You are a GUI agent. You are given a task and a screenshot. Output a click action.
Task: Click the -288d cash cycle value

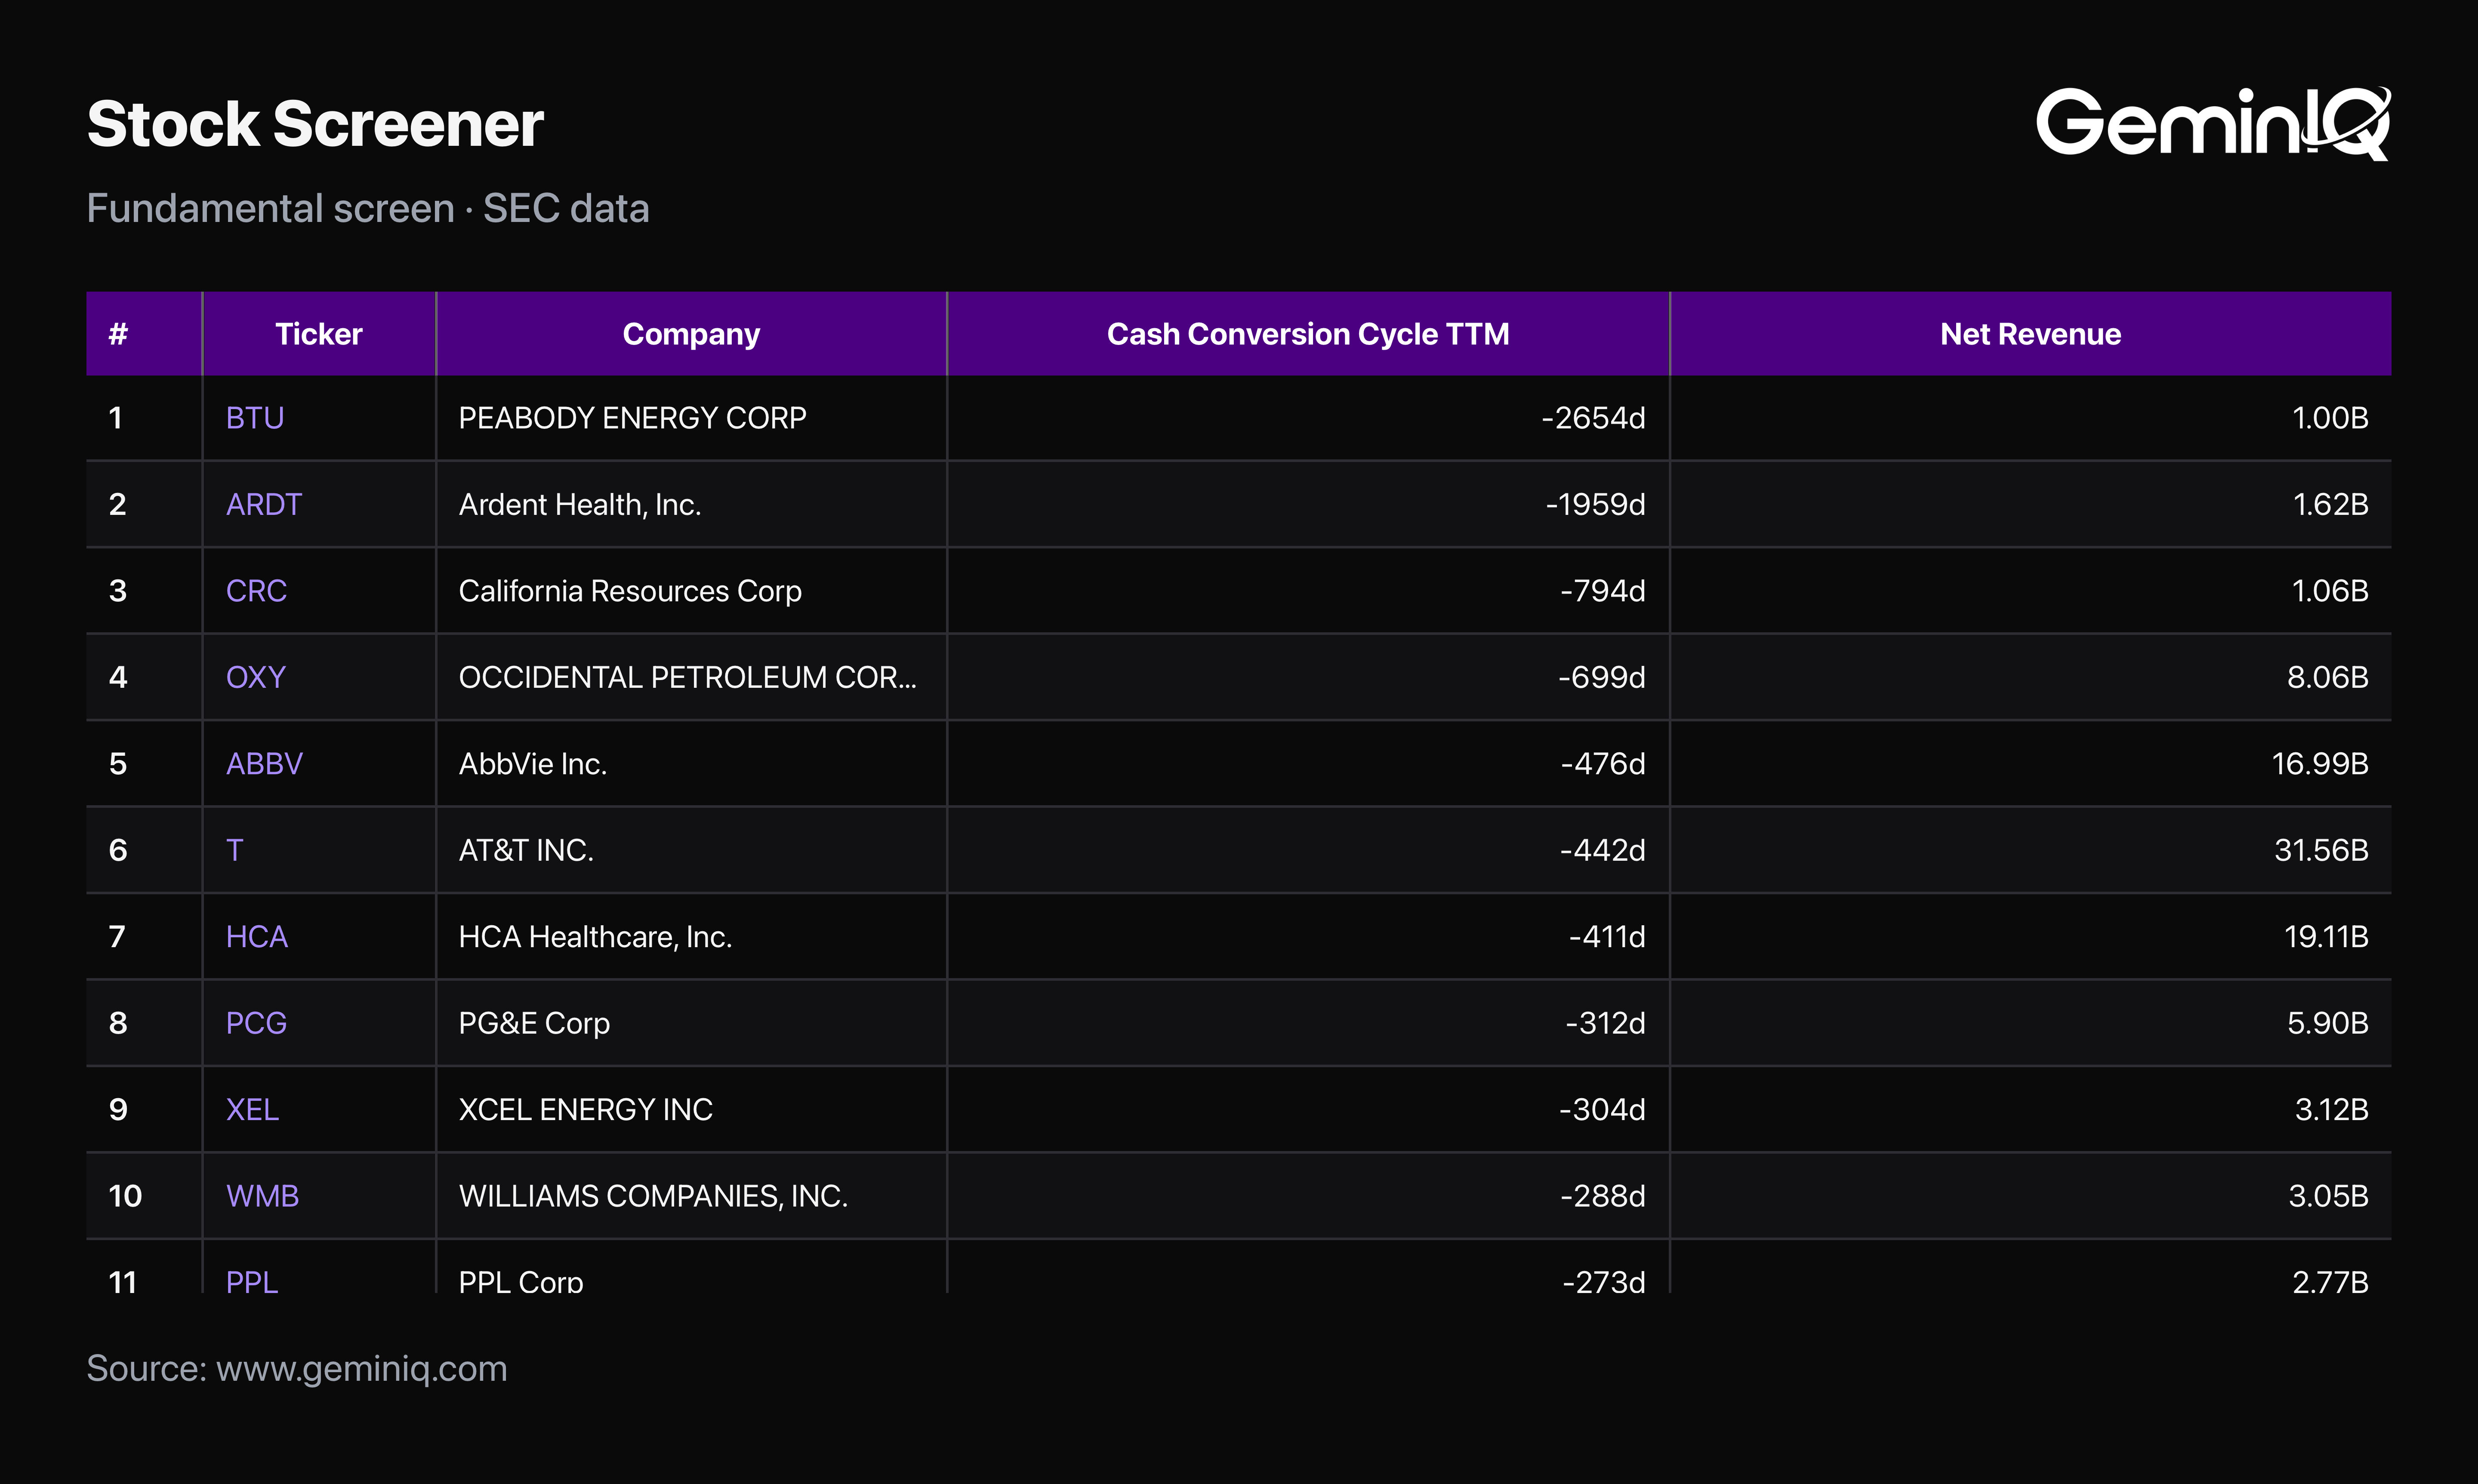[1603, 1196]
